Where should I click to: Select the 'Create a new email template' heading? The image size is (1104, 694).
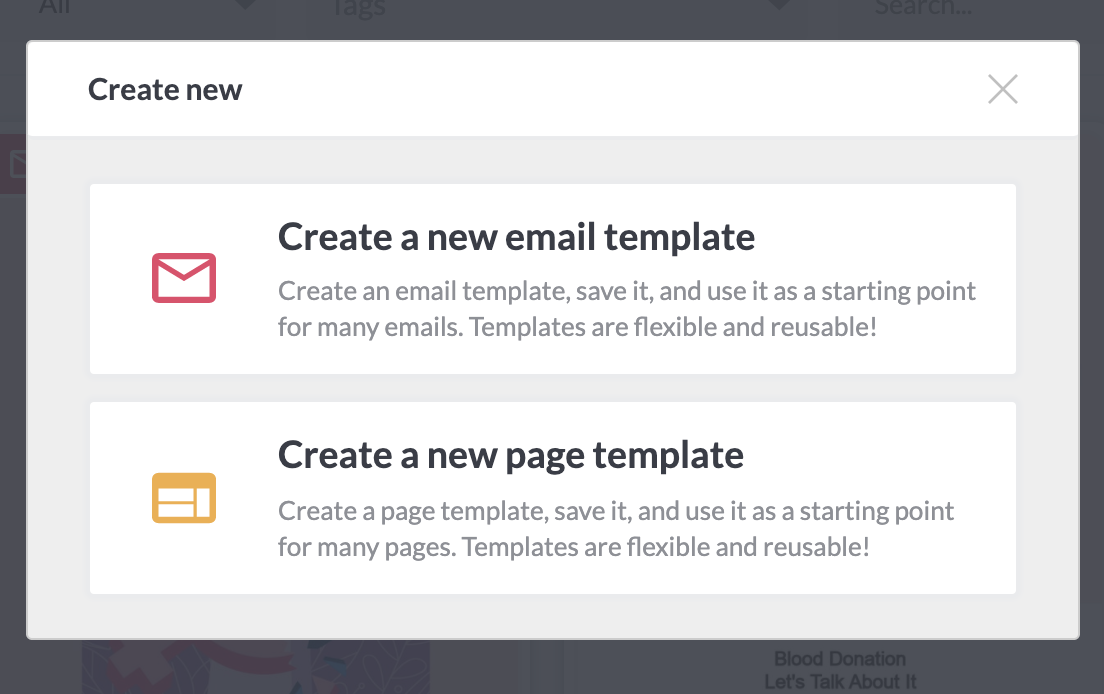coord(516,236)
